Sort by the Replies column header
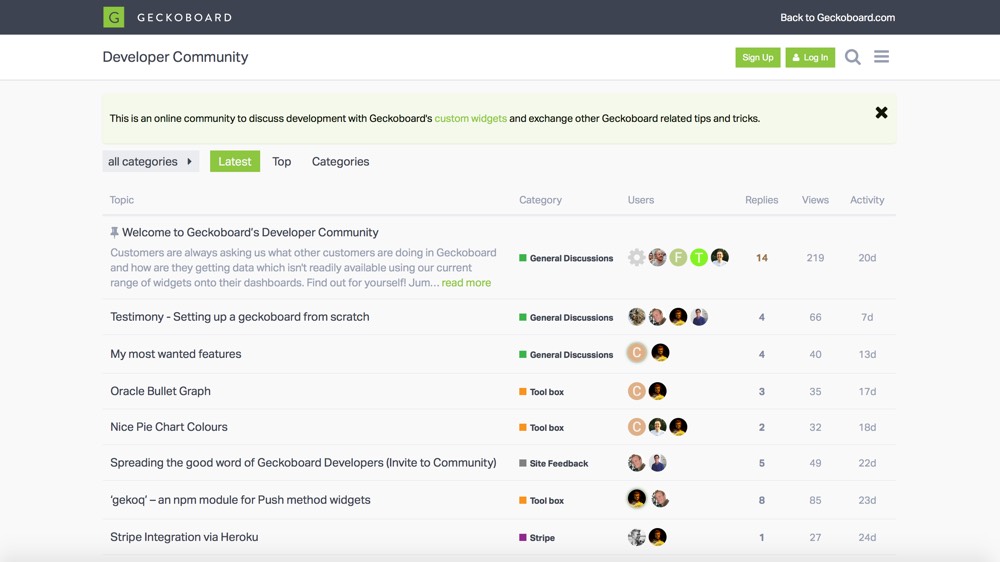This screenshot has width=1000, height=562. tap(761, 200)
